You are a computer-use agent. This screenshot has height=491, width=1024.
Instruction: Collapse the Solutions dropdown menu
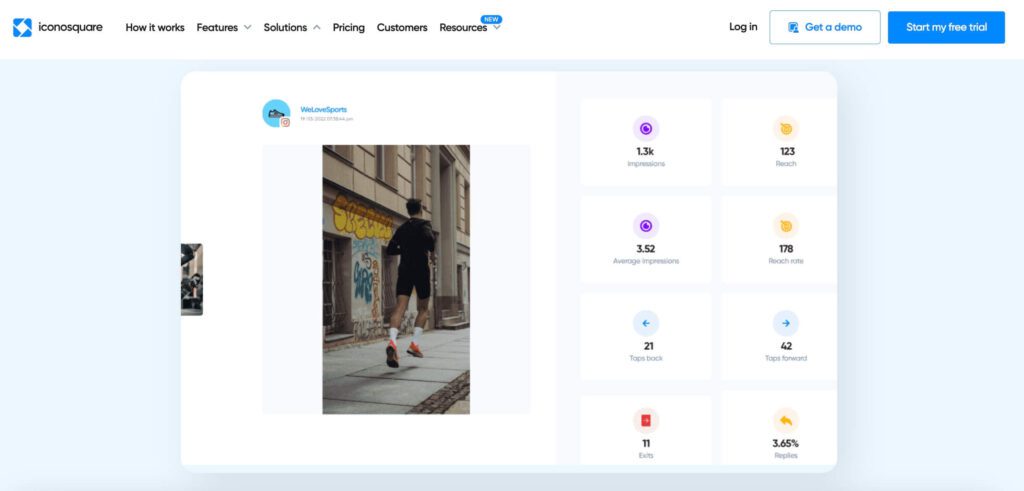pyautogui.click(x=292, y=27)
